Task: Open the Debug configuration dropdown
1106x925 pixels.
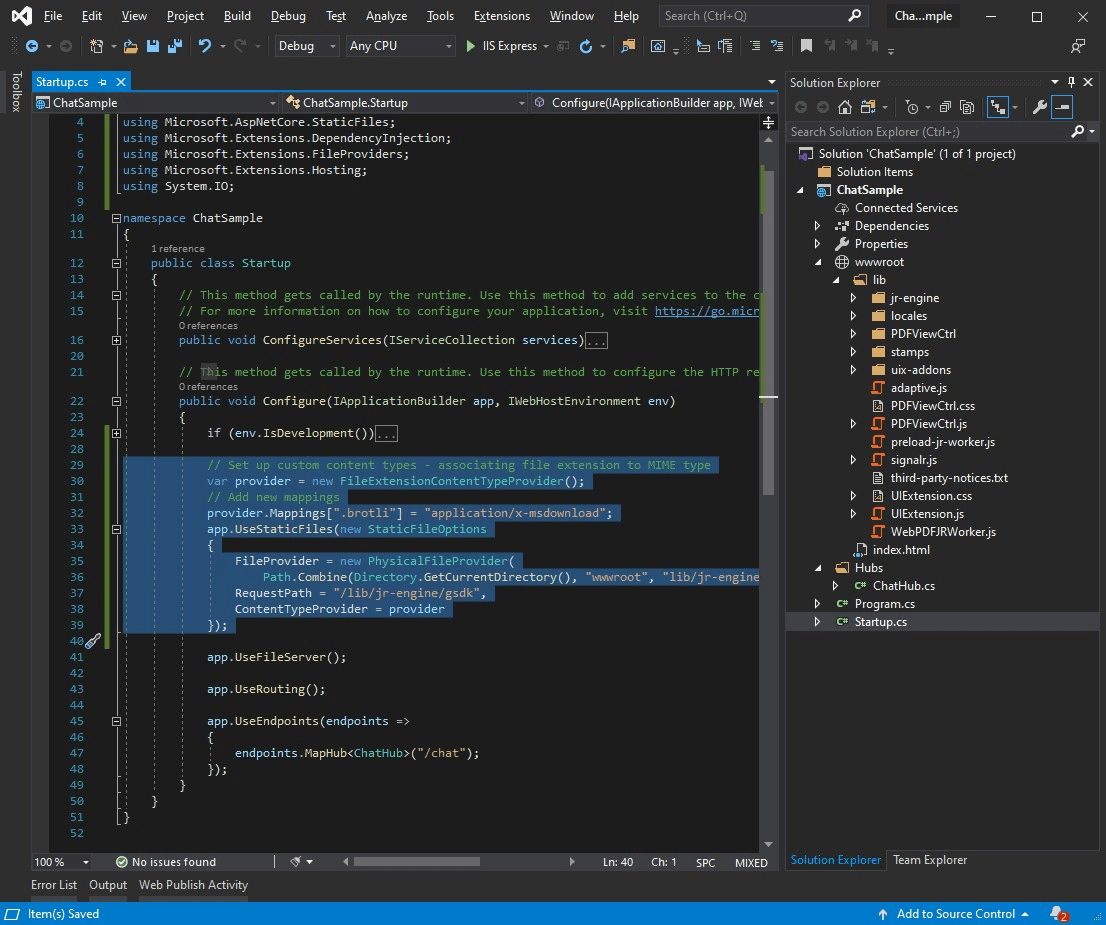Action: coord(307,46)
